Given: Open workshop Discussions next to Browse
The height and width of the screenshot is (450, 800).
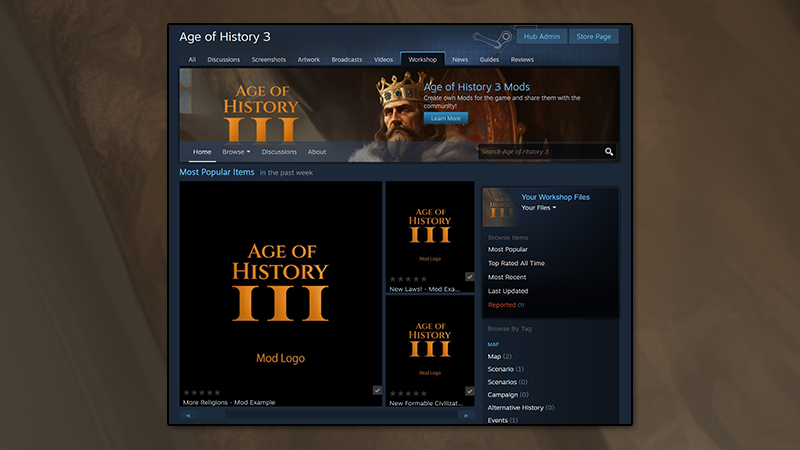Looking at the screenshot, I should pyautogui.click(x=279, y=152).
